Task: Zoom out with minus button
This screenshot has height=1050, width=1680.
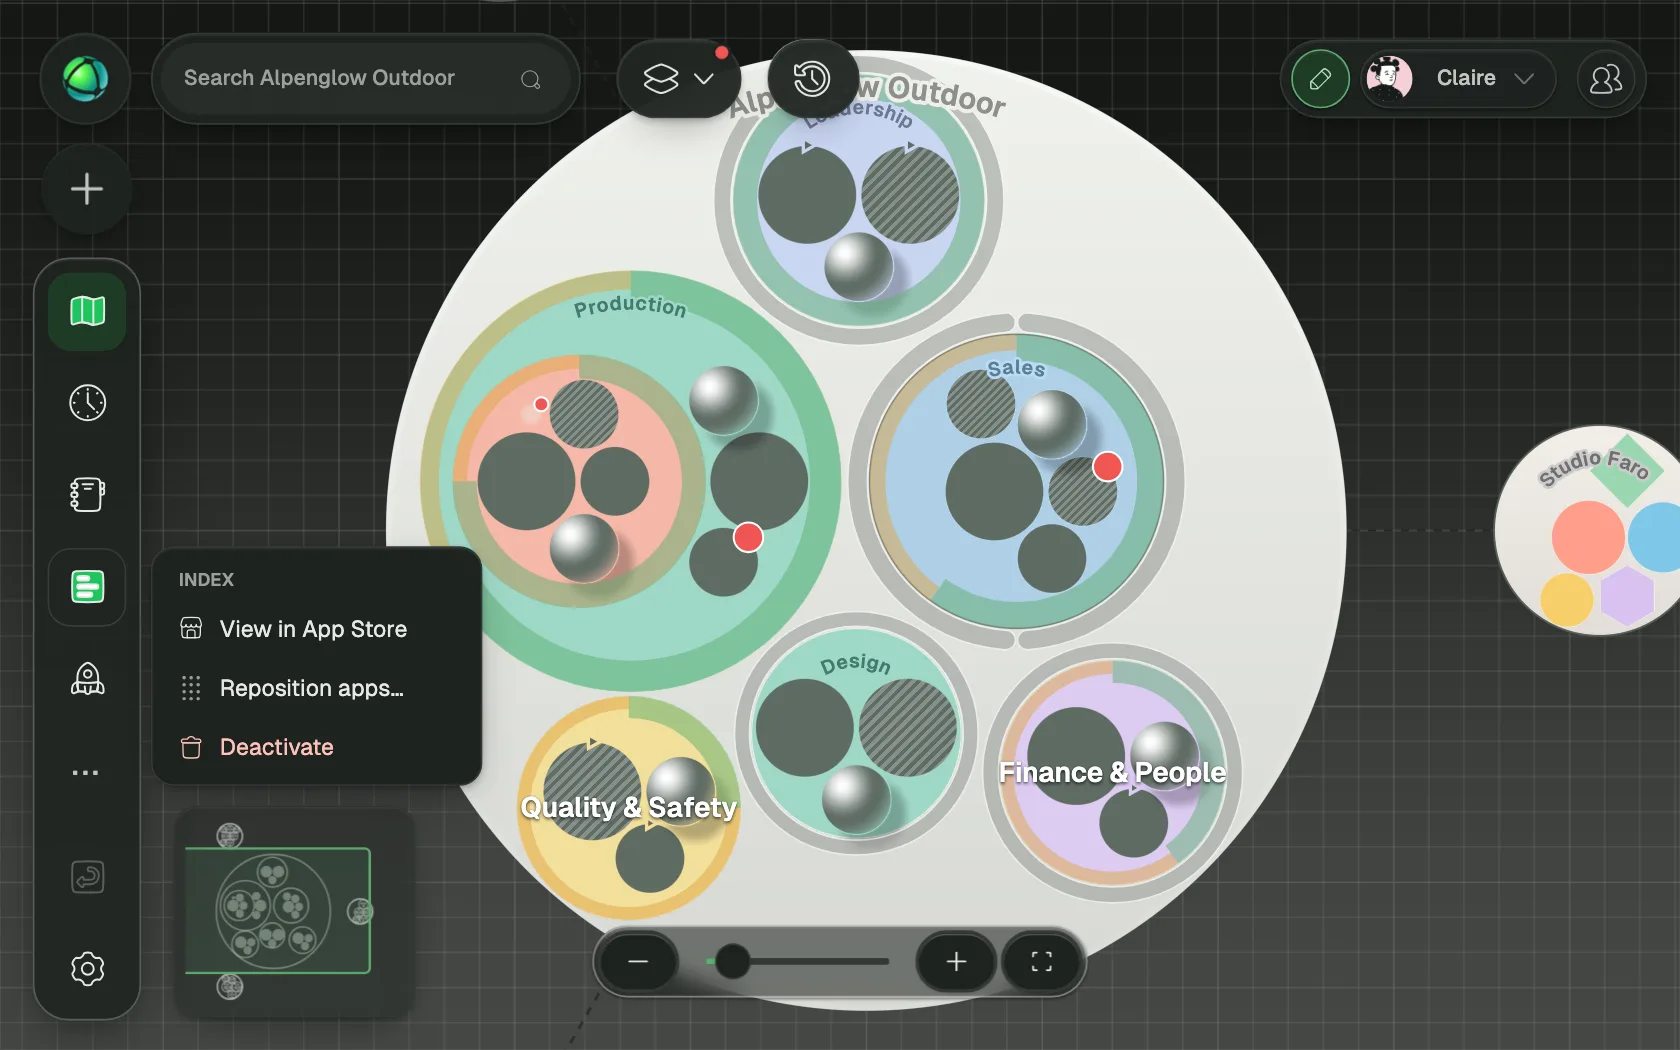Action: click(x=638, y=962)
